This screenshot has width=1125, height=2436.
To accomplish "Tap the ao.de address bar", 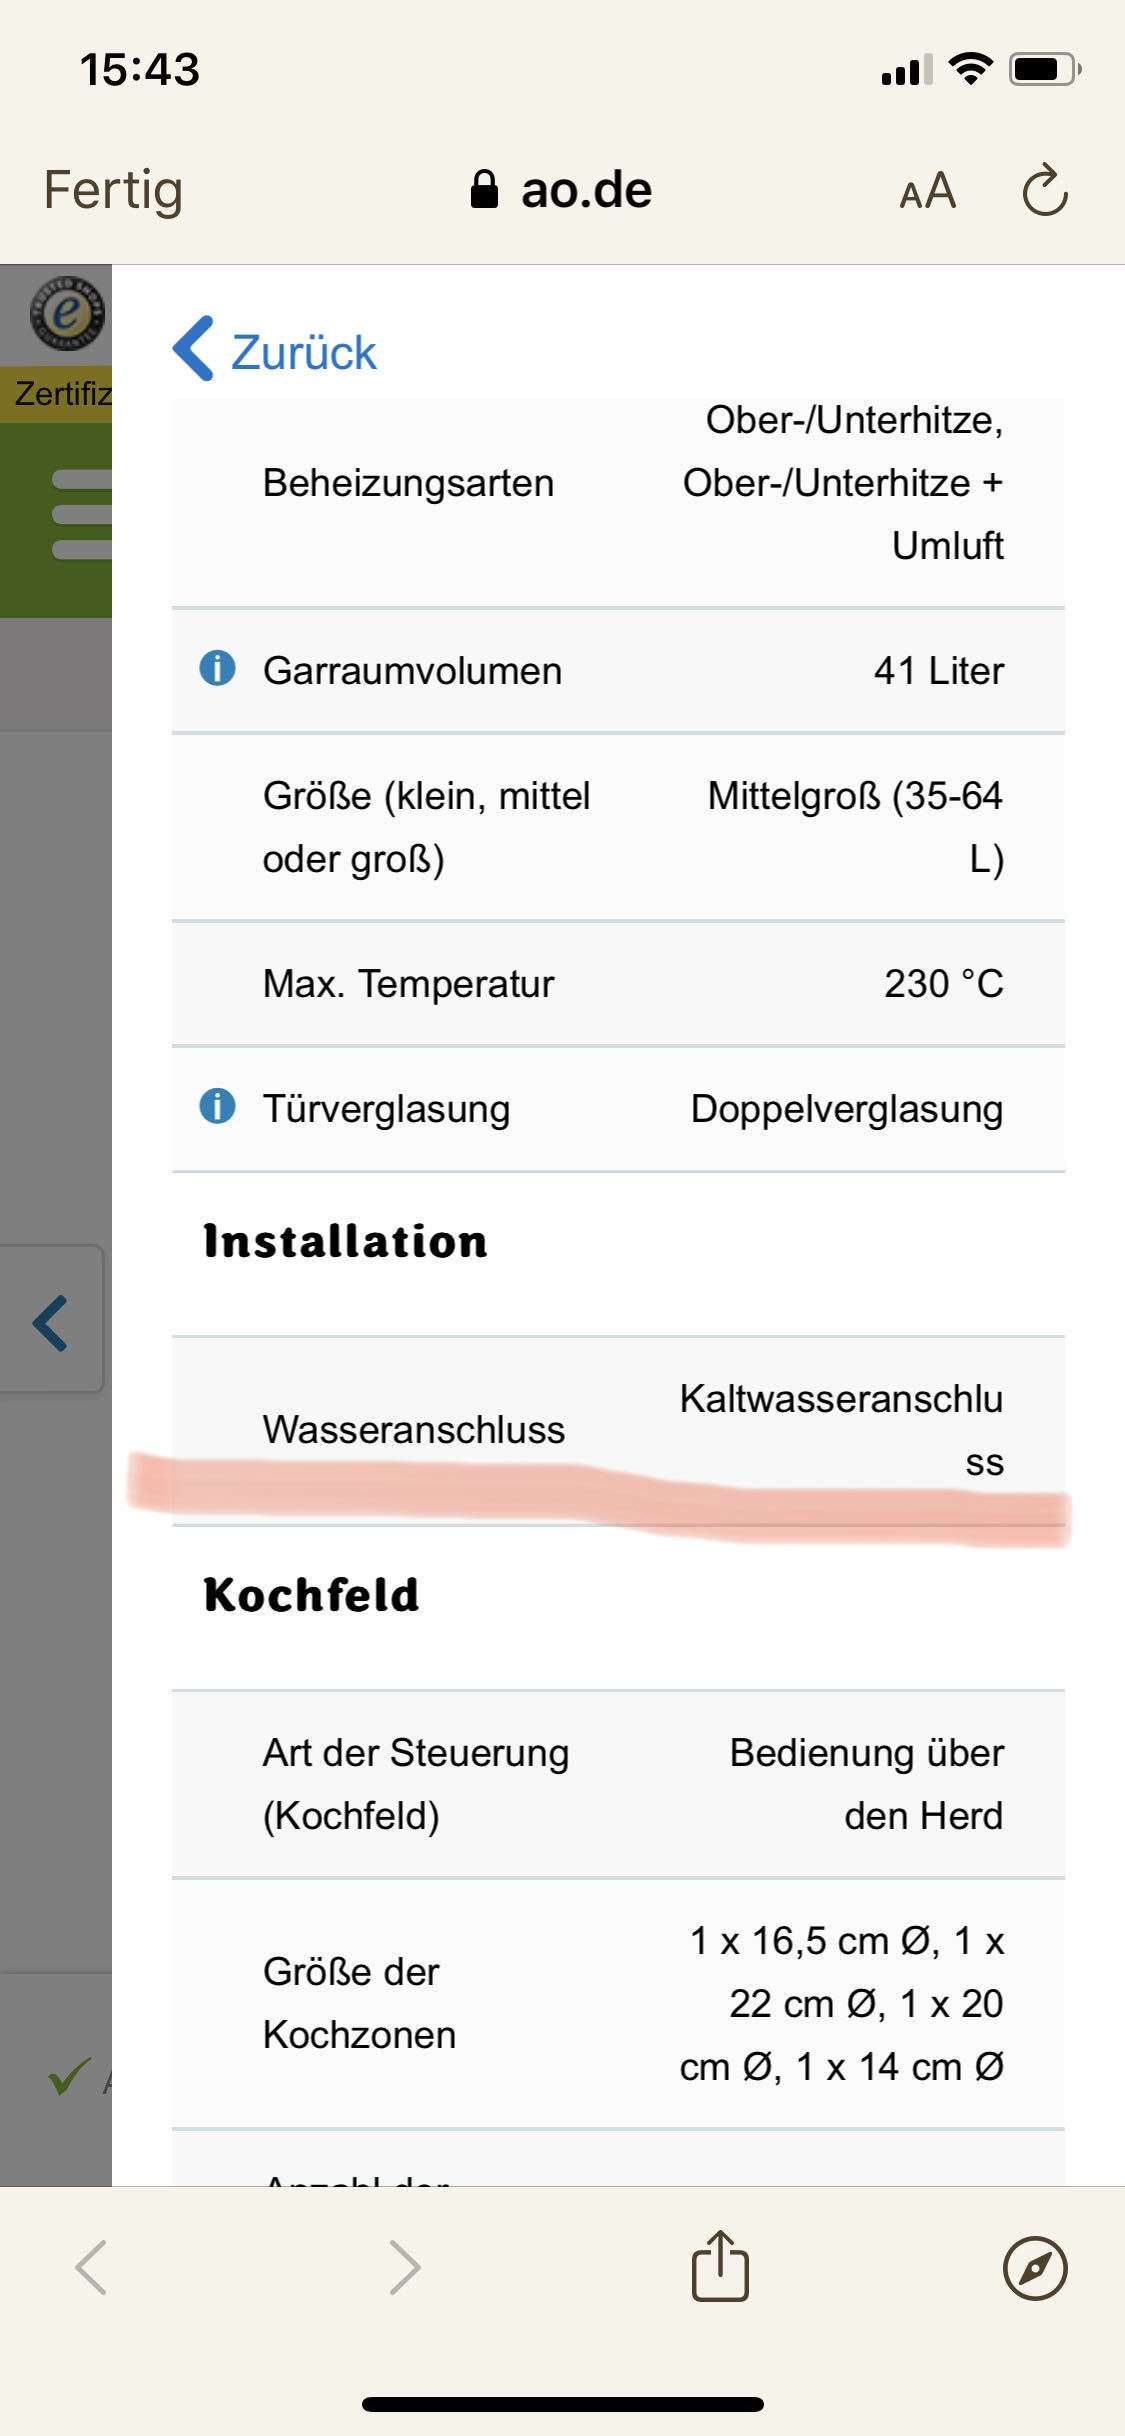I will coord(561,190).
